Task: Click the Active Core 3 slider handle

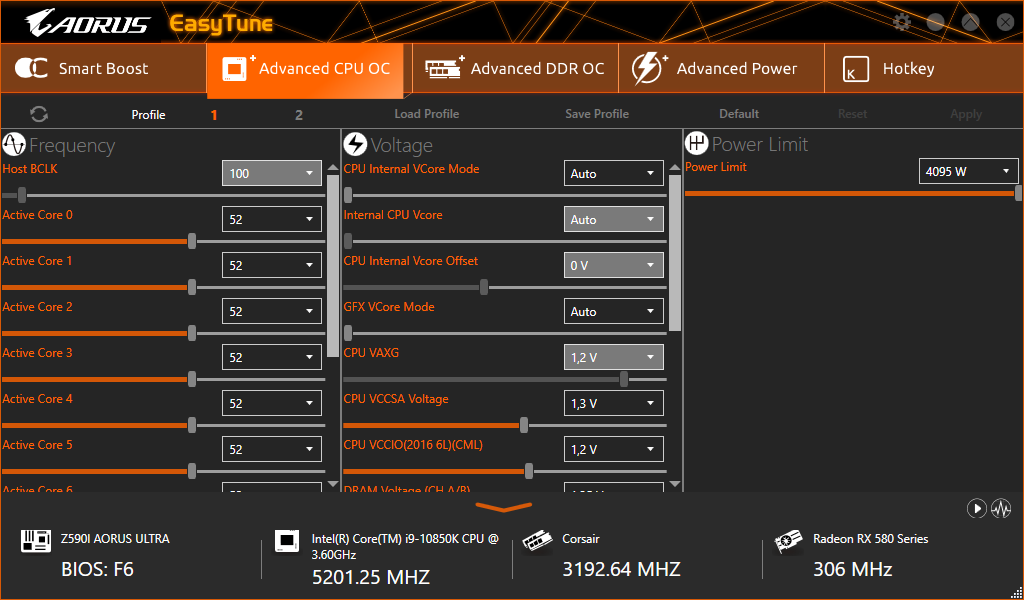Action: coord(192,379)
